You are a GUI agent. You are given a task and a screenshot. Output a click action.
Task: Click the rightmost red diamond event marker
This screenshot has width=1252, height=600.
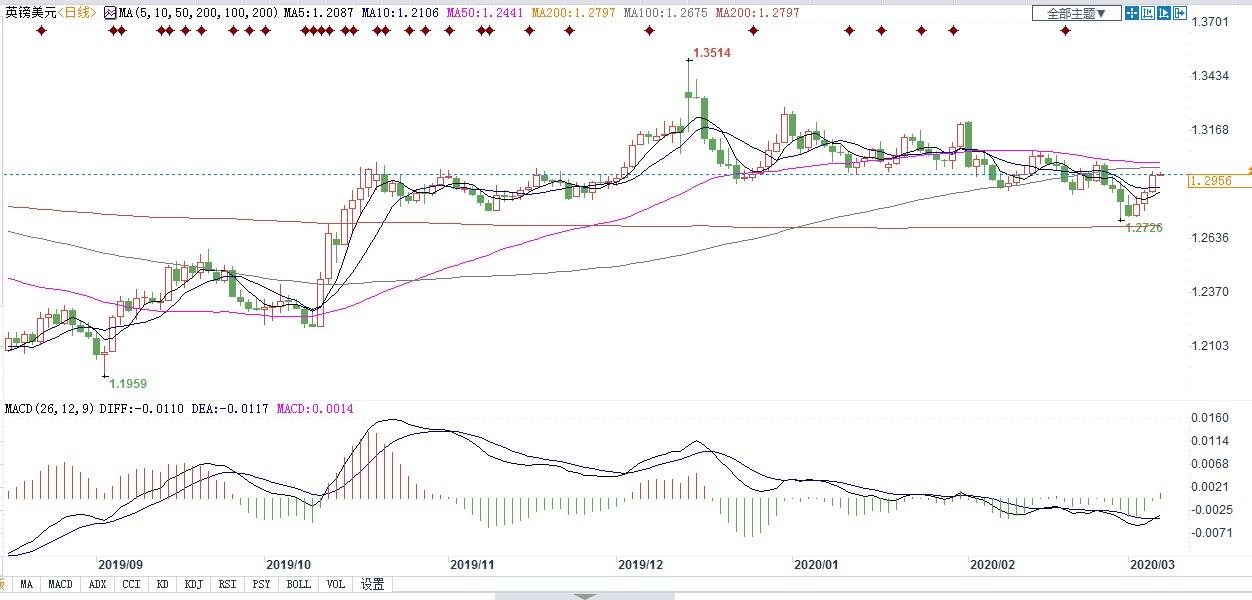pyautogui.click(x=1065, y=31)
